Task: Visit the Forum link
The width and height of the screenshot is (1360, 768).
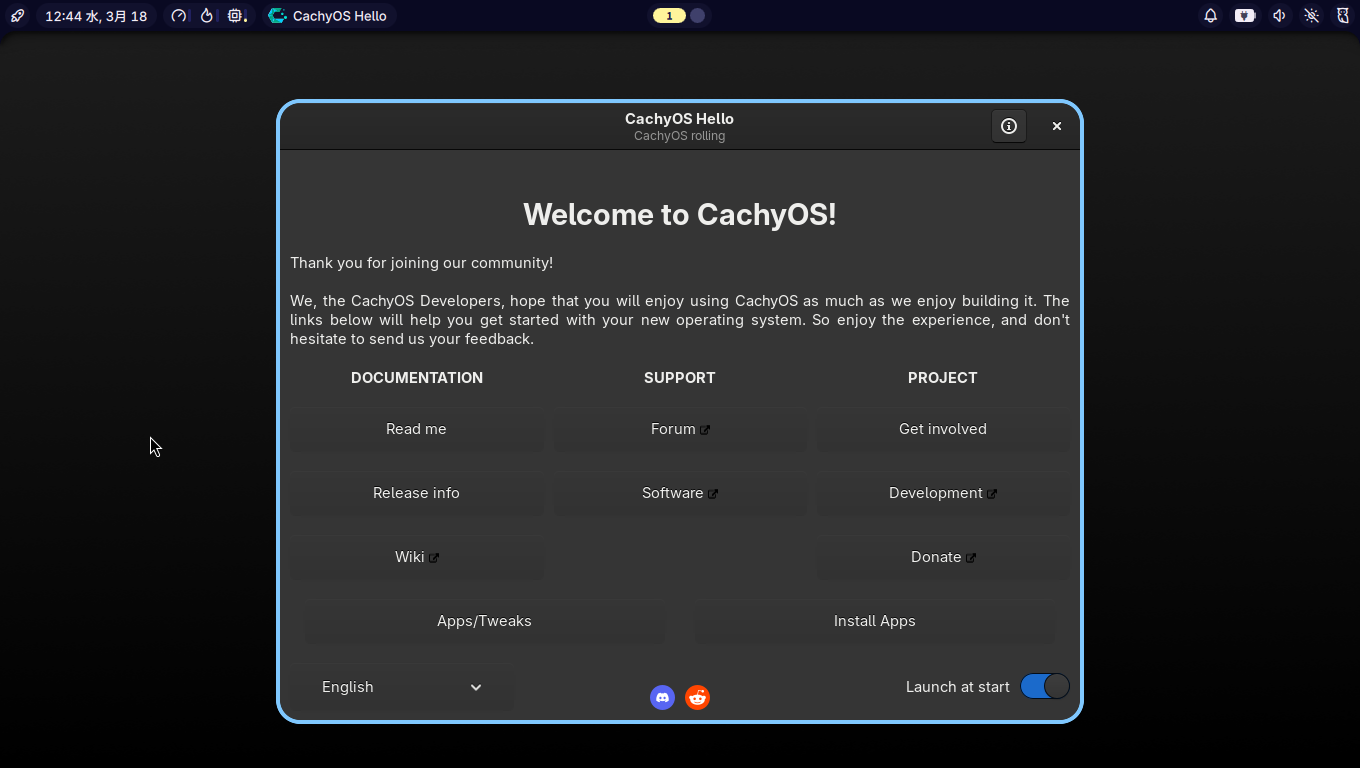Action: point(680,429)
